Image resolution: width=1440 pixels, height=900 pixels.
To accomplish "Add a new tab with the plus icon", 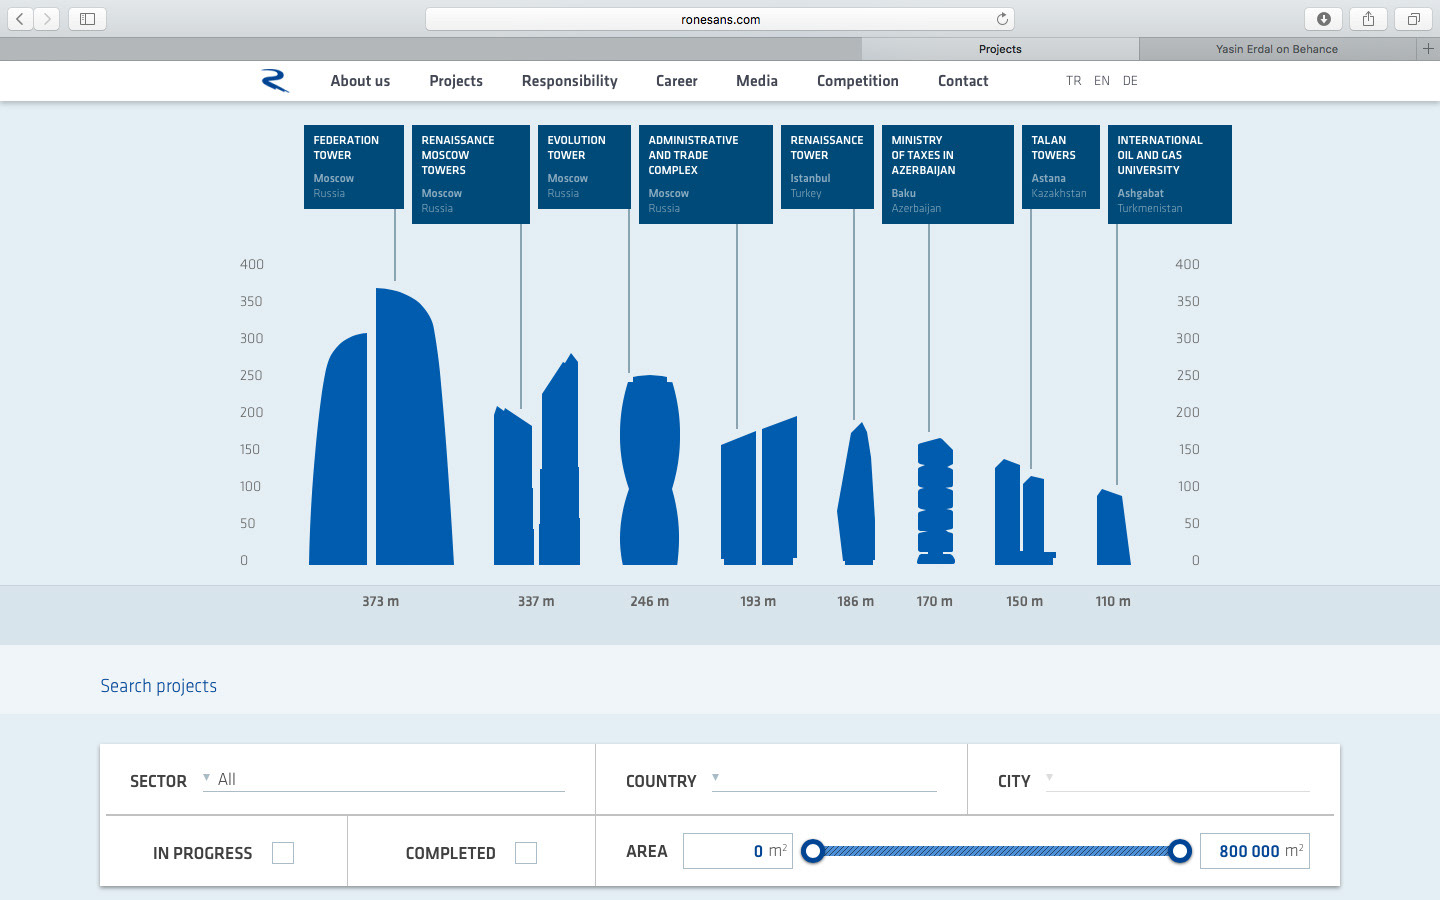I will click(x=1428, y=49).
